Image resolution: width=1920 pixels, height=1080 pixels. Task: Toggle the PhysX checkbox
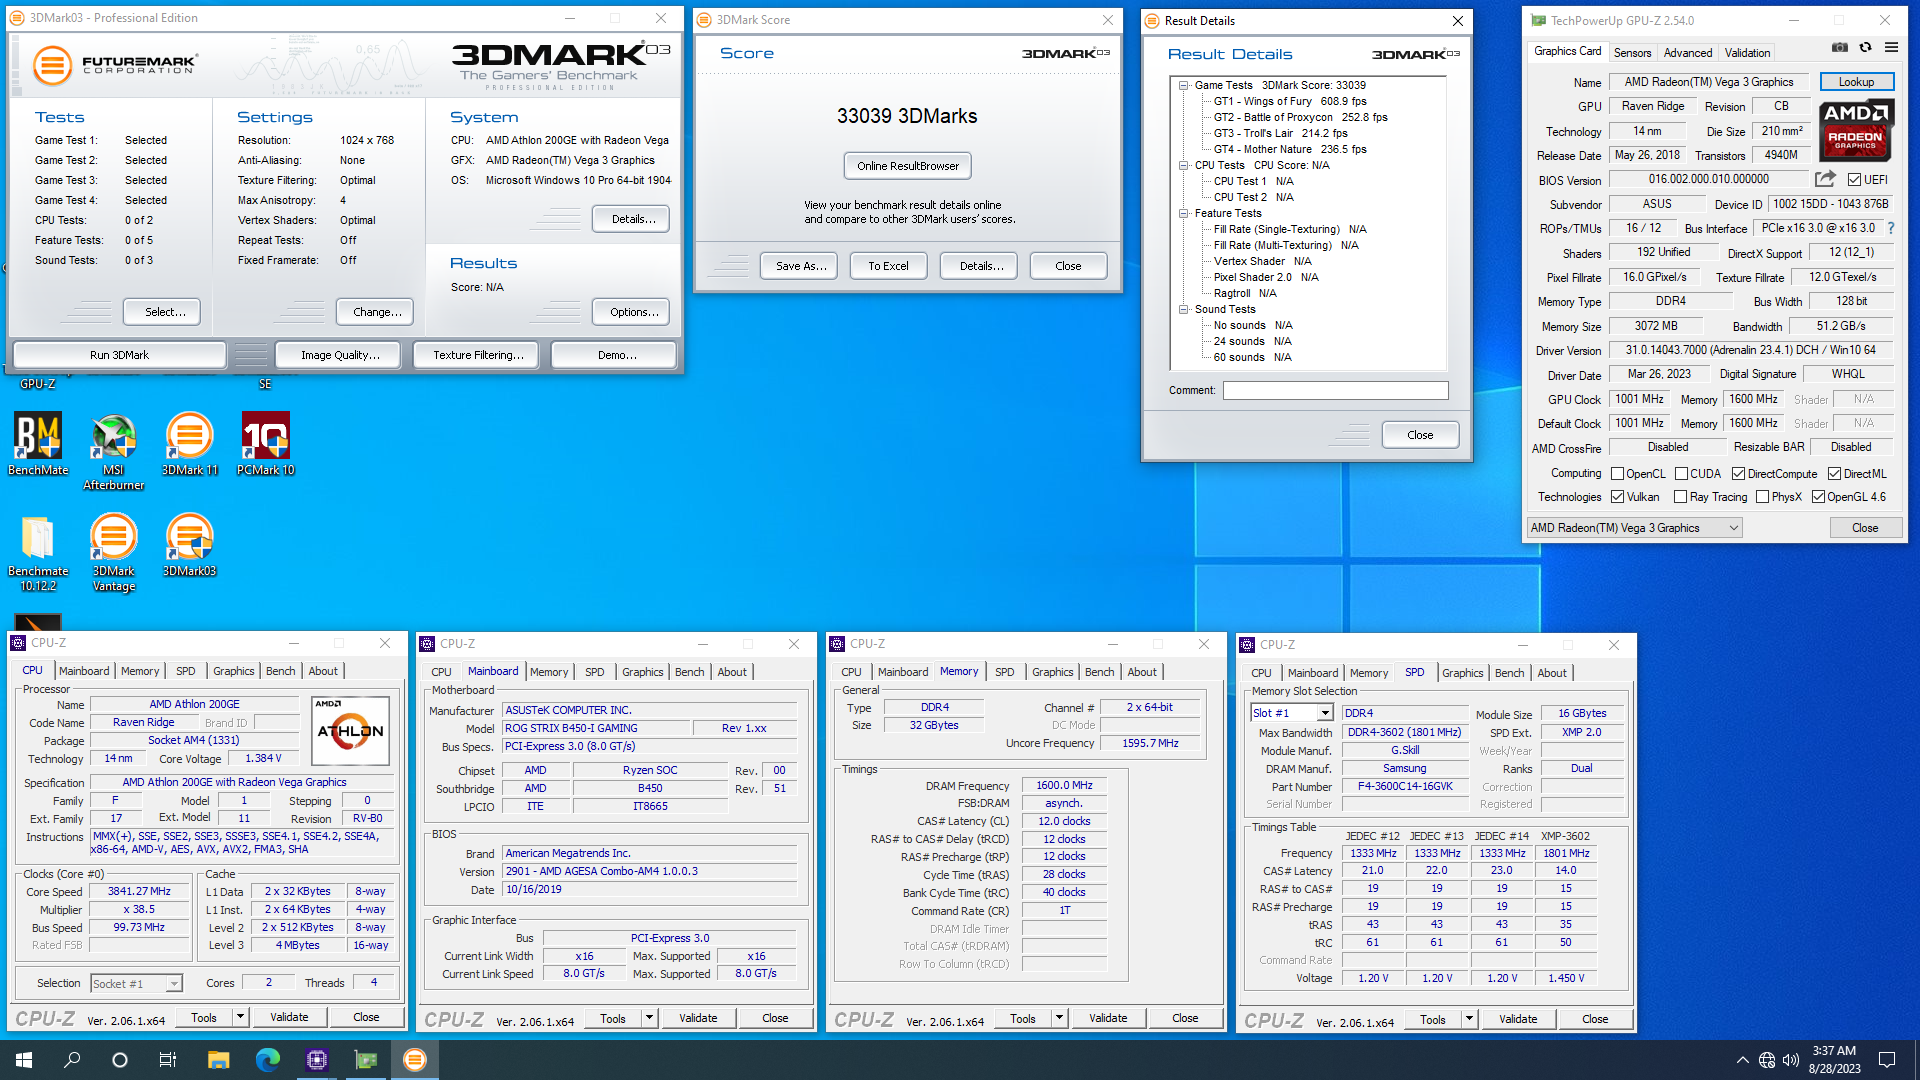coord(1762,496)
